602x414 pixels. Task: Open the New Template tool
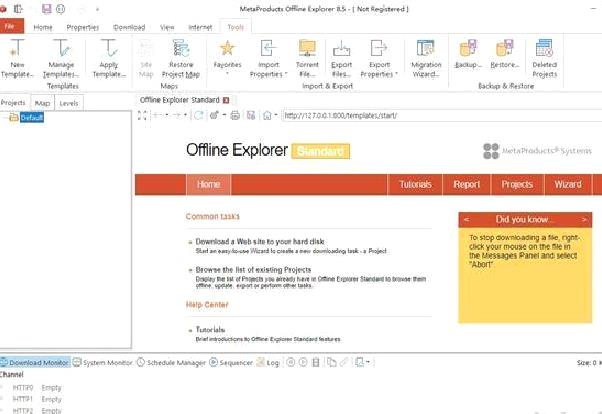[x=17, y=58]
